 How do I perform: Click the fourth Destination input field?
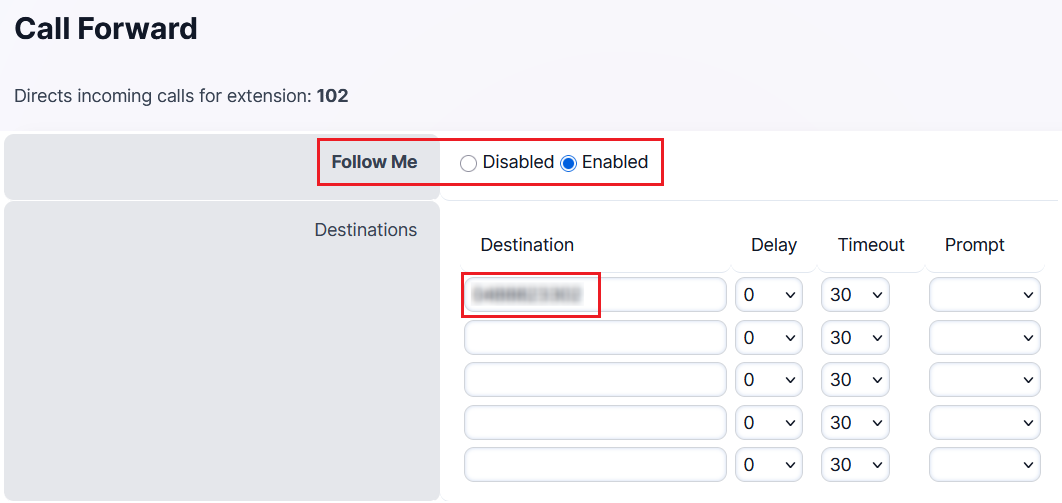pos(595,423)
